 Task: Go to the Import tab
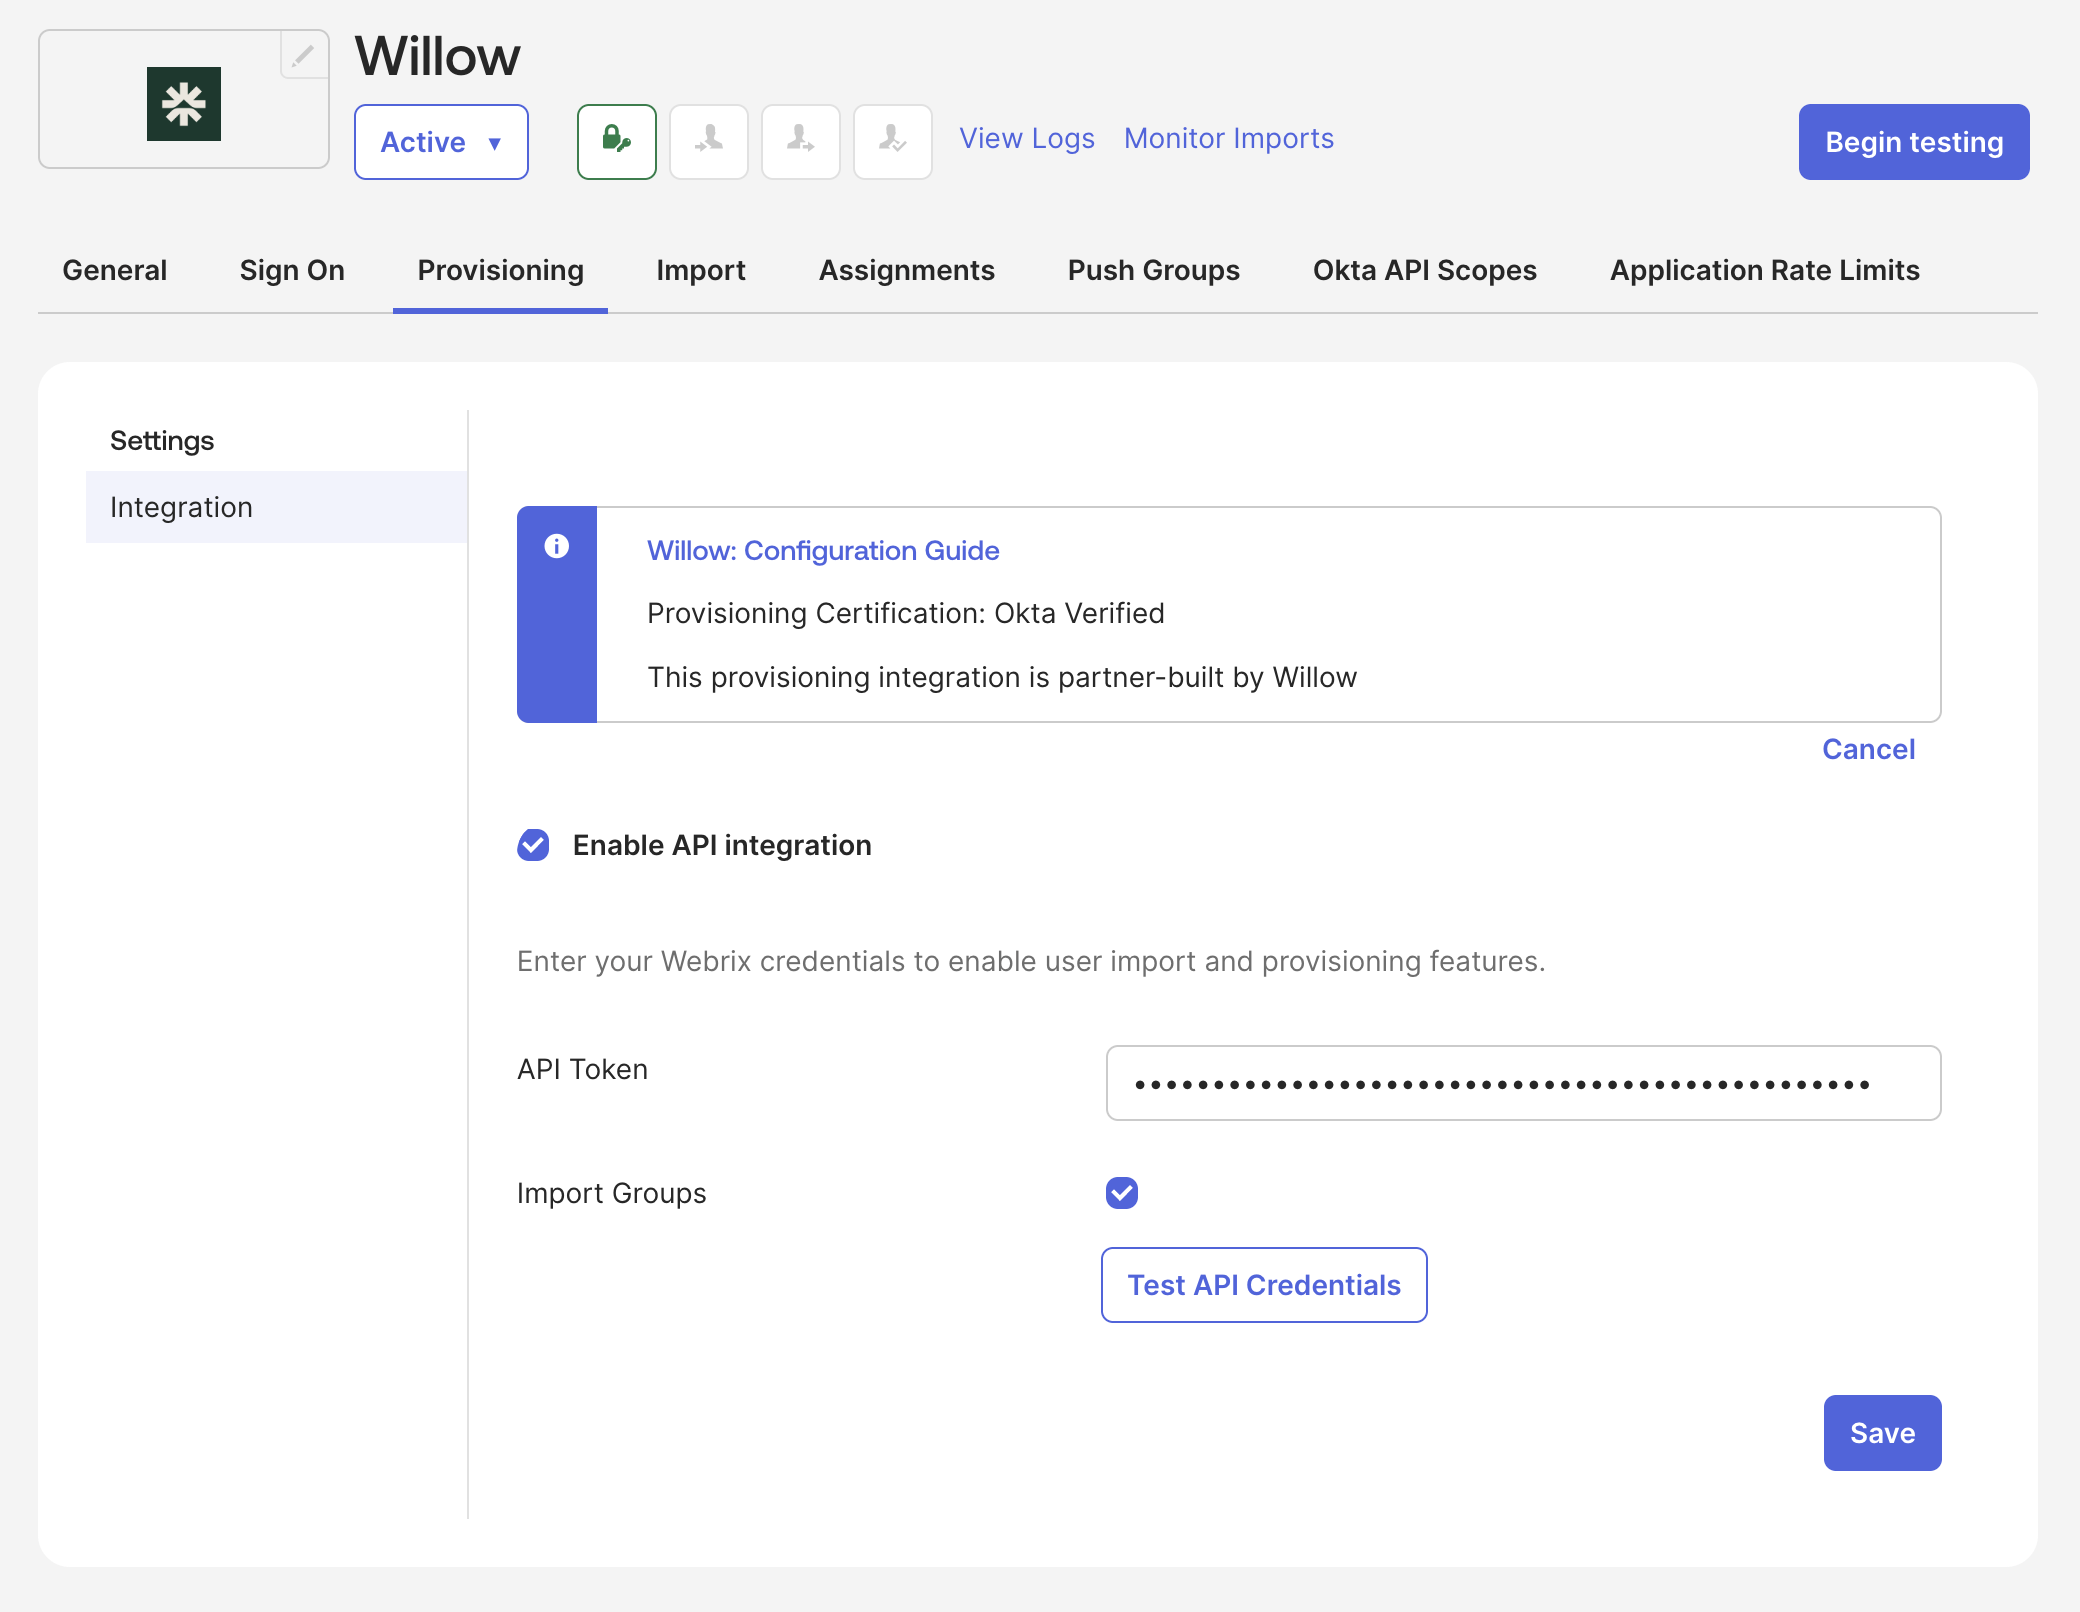[701, 270]
